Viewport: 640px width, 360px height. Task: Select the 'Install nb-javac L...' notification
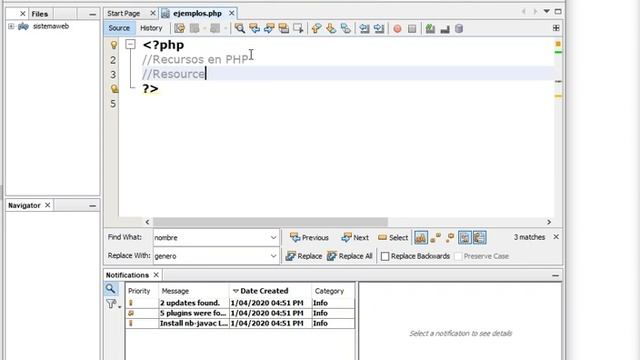pyautogui.click(x=240, y=323)
